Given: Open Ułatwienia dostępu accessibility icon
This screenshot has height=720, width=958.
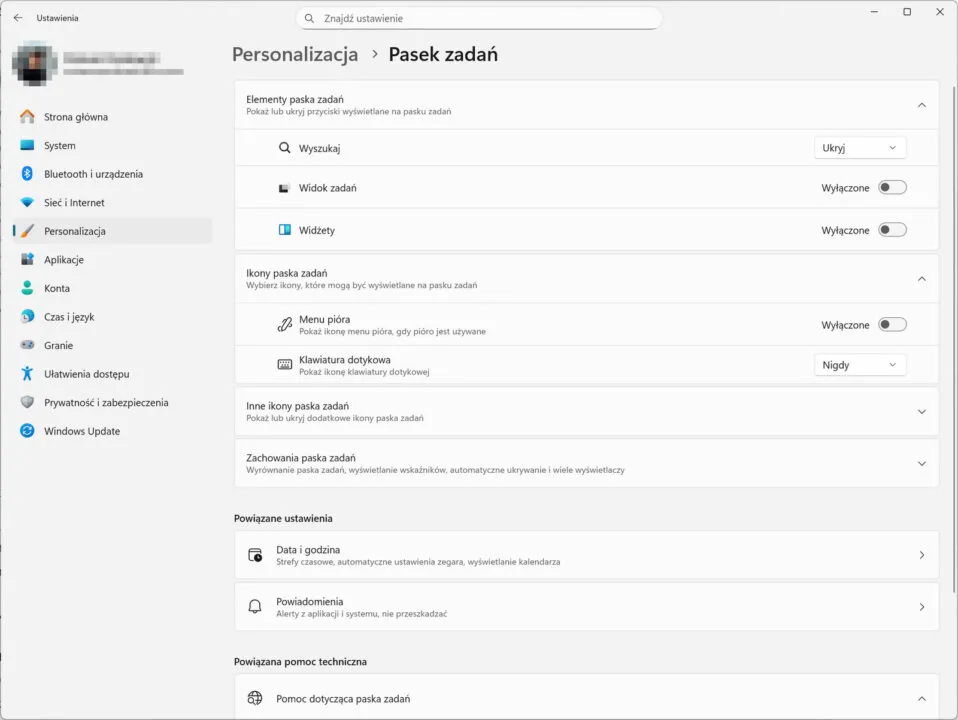Looking at the screenshot, I should (27, 374).
